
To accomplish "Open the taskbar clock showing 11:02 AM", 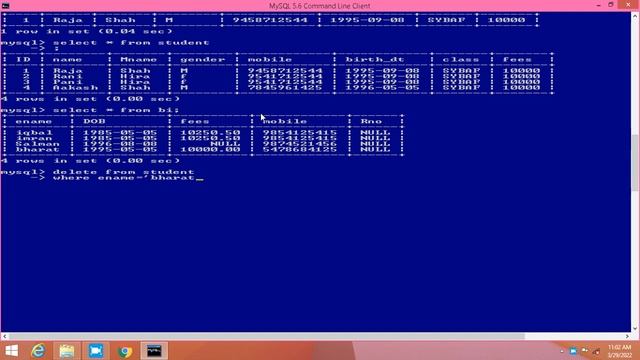I will click(x=620, y=351).
